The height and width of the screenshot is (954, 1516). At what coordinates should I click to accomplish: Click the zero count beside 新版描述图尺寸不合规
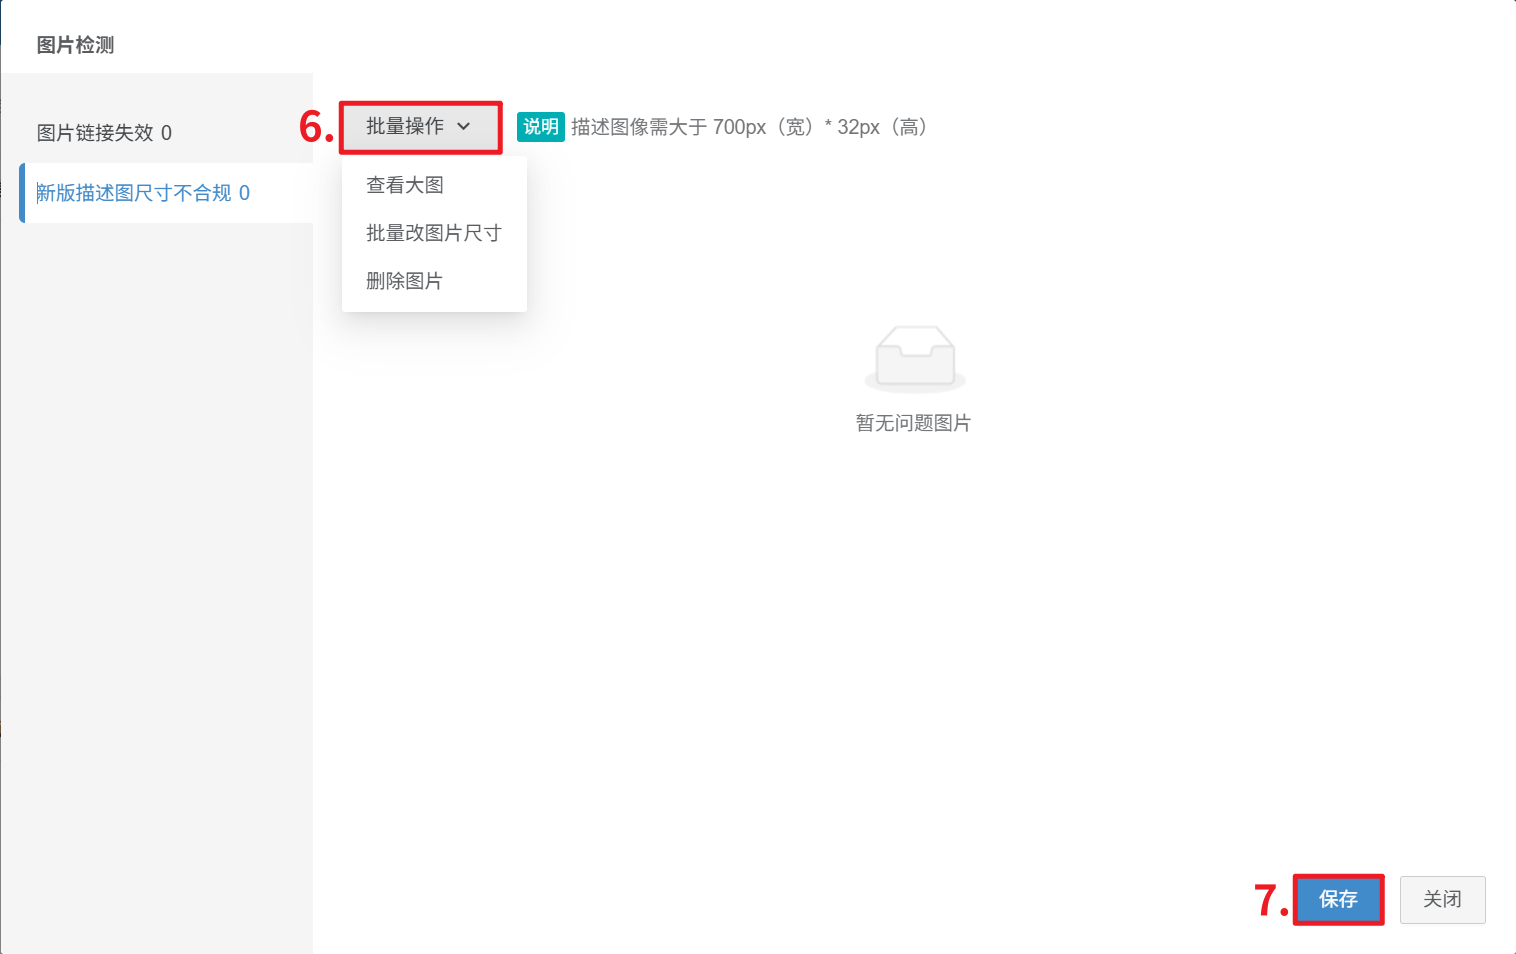[x=244, y=193]
